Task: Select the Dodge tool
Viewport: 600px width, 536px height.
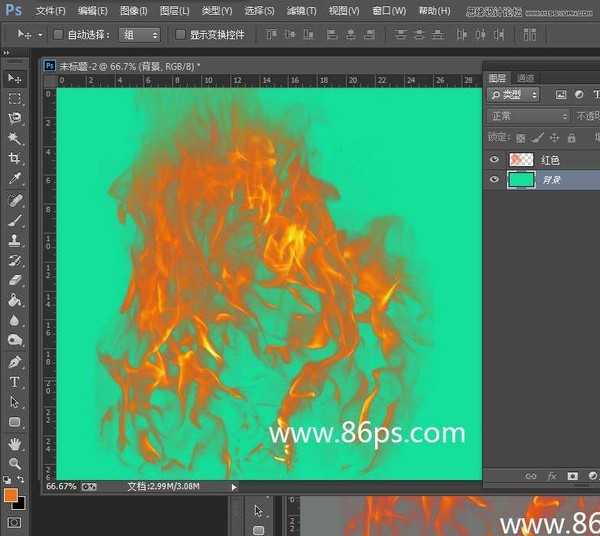Action: (x=15, y=340)
